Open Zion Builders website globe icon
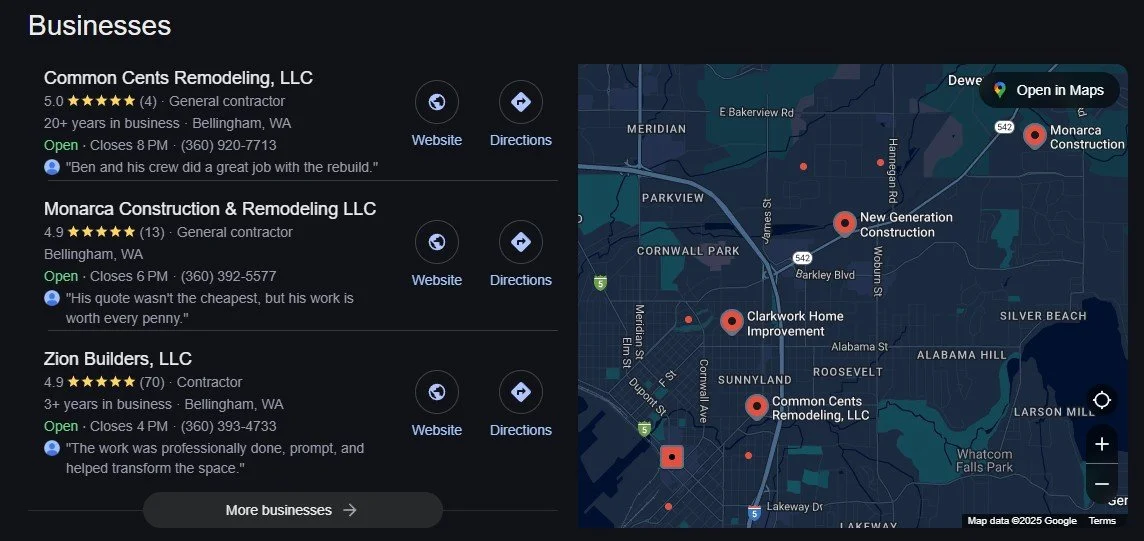This screenshot has height=541, width=1144. (436, 392)
